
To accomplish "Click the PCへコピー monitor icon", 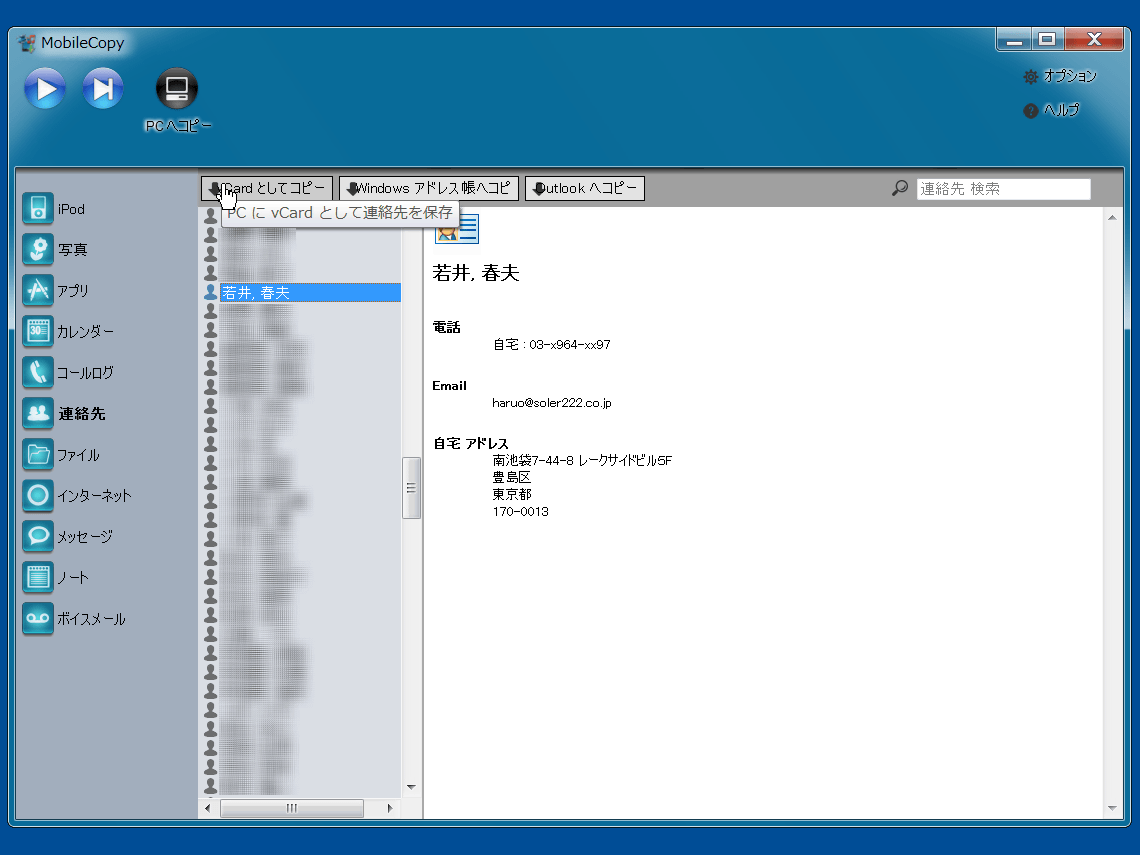I will (x=177, y=89).
